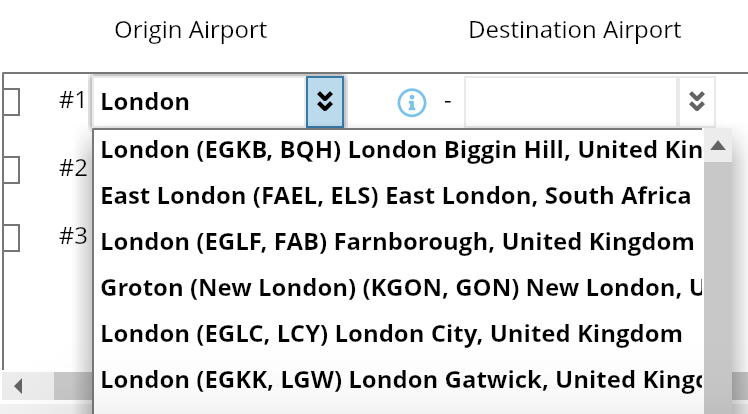Focus the empty Destination Airport input field
This screenshot has height=414, width=748.
570,102
